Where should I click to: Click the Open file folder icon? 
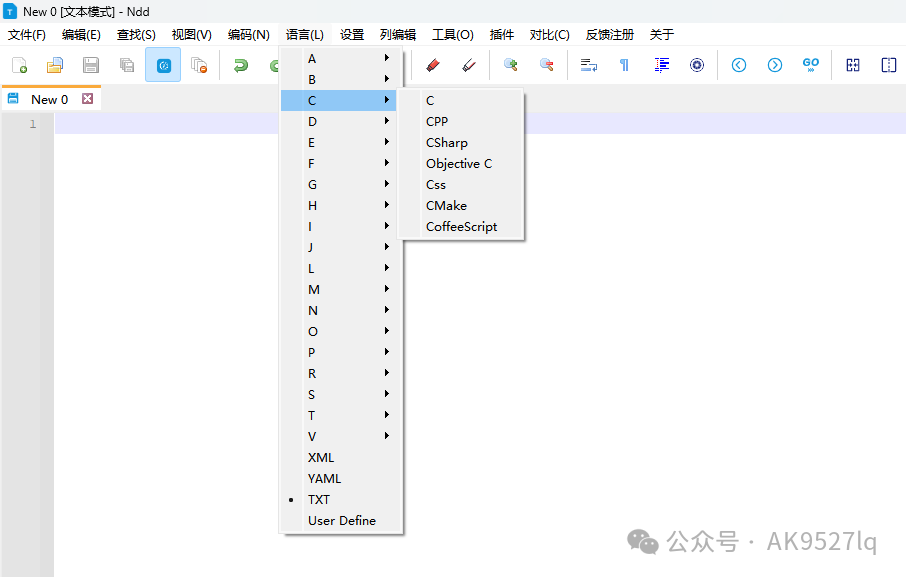coord(55,65)
